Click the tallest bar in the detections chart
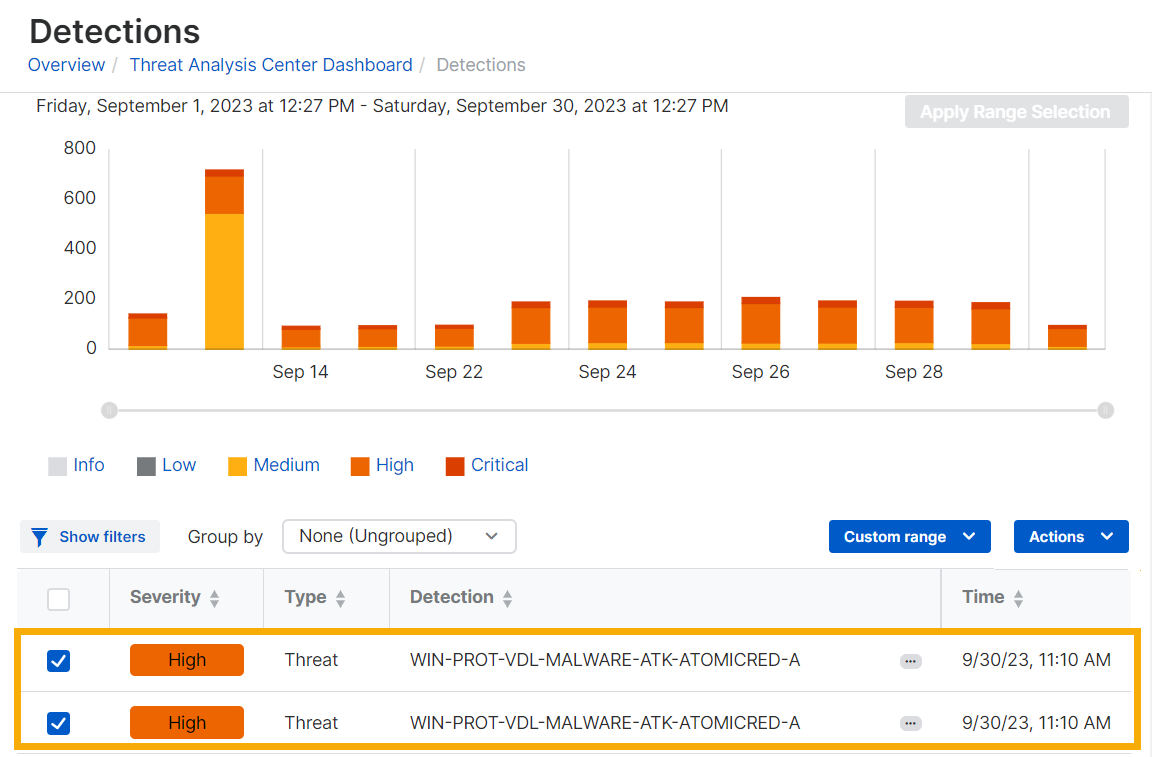 coord(224,260)
